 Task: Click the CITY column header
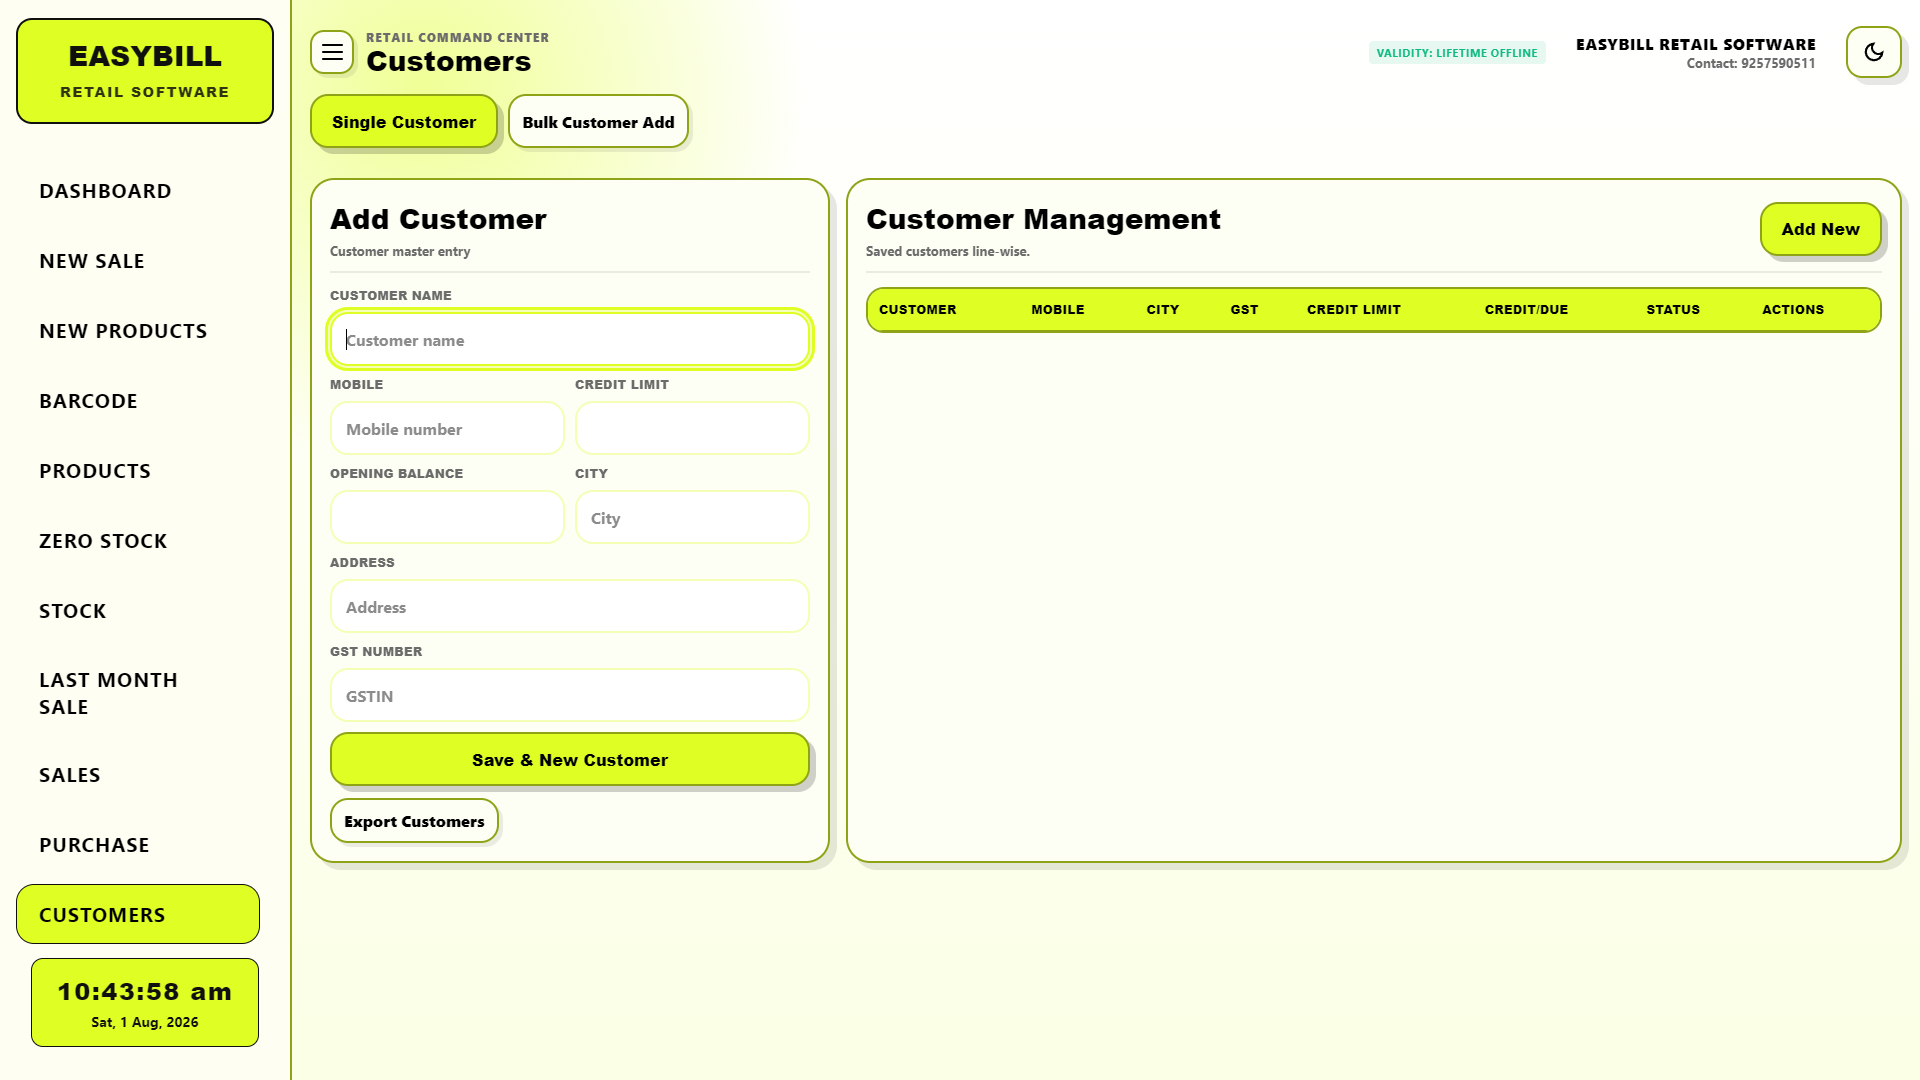[x=1162, y=310]
